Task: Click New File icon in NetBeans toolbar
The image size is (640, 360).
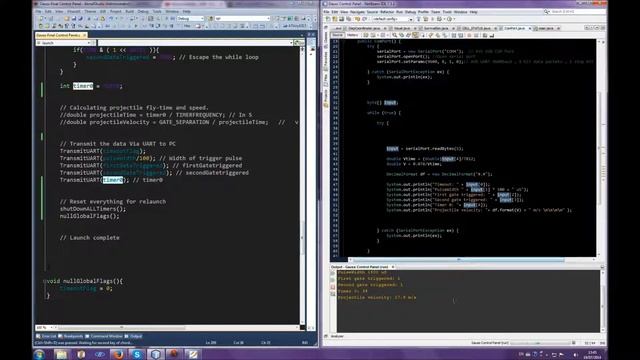Action: pyautogui.click(x=328, y=19)
